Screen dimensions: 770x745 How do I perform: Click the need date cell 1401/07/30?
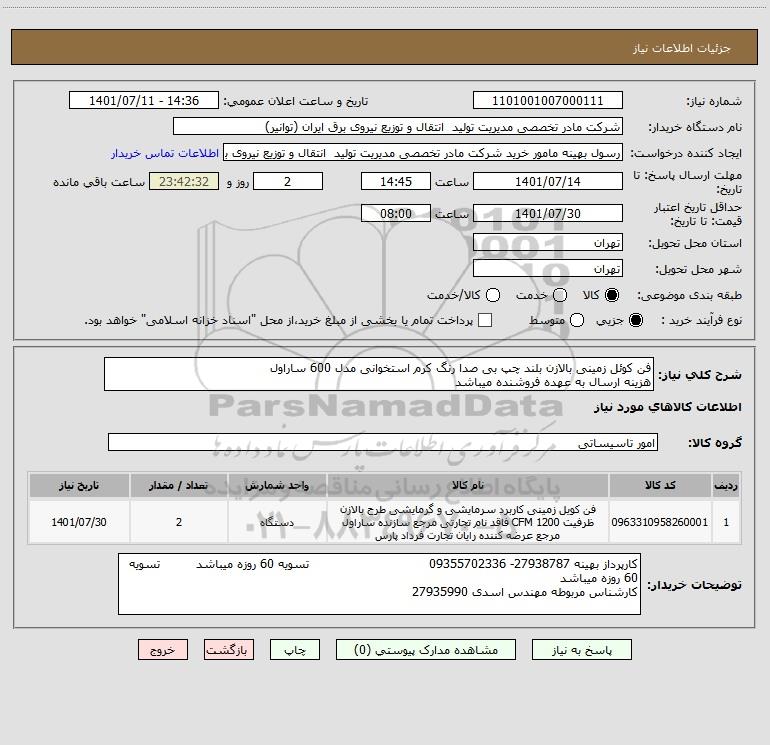click(79, 522)
